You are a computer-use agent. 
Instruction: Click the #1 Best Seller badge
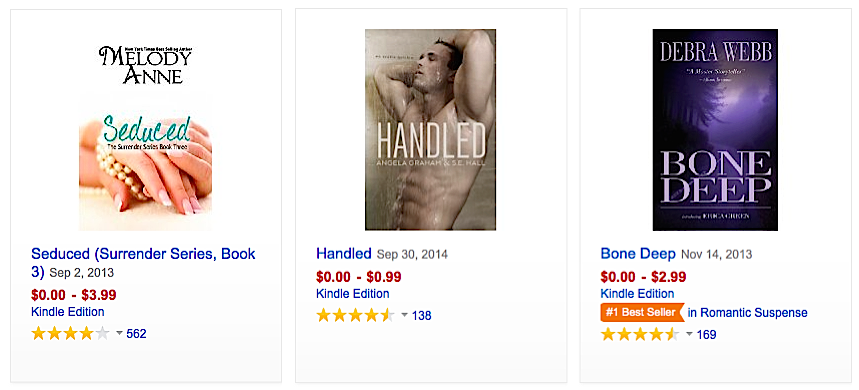(x=643, y=312)
